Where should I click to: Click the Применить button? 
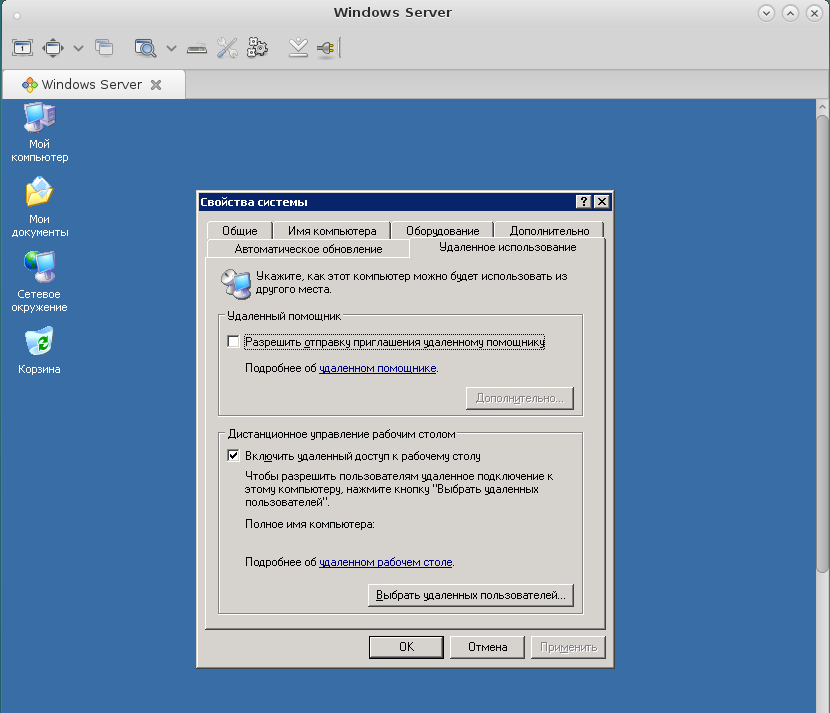click(569, 647)
